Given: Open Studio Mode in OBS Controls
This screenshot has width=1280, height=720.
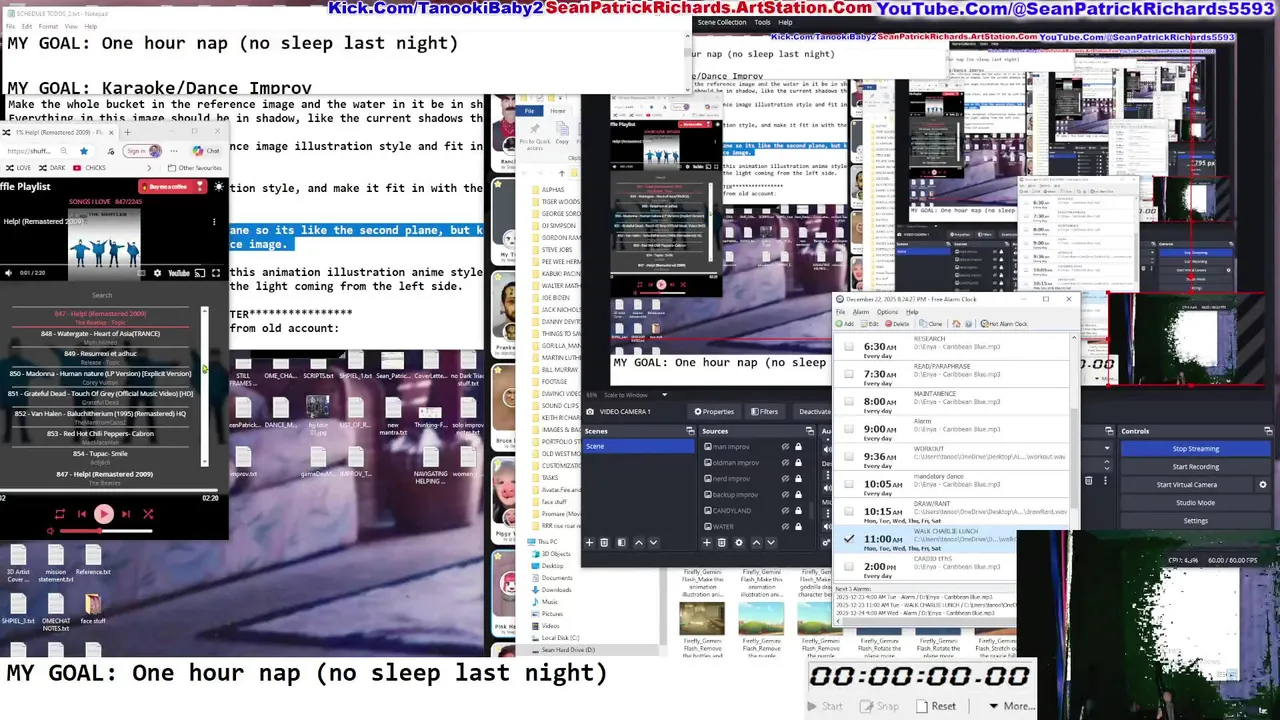Looking at the screenshot, I should click(1195, 503).
